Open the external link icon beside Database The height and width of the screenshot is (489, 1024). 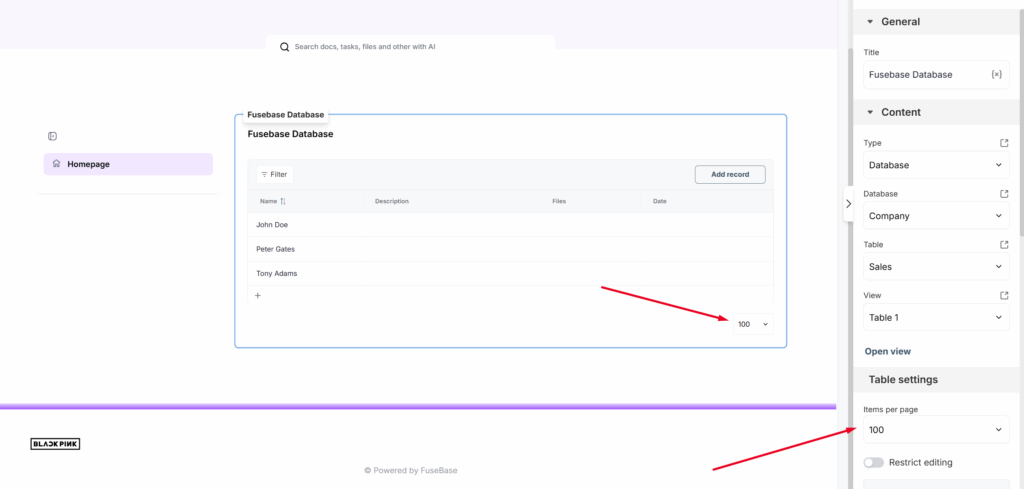point(1004,194)
